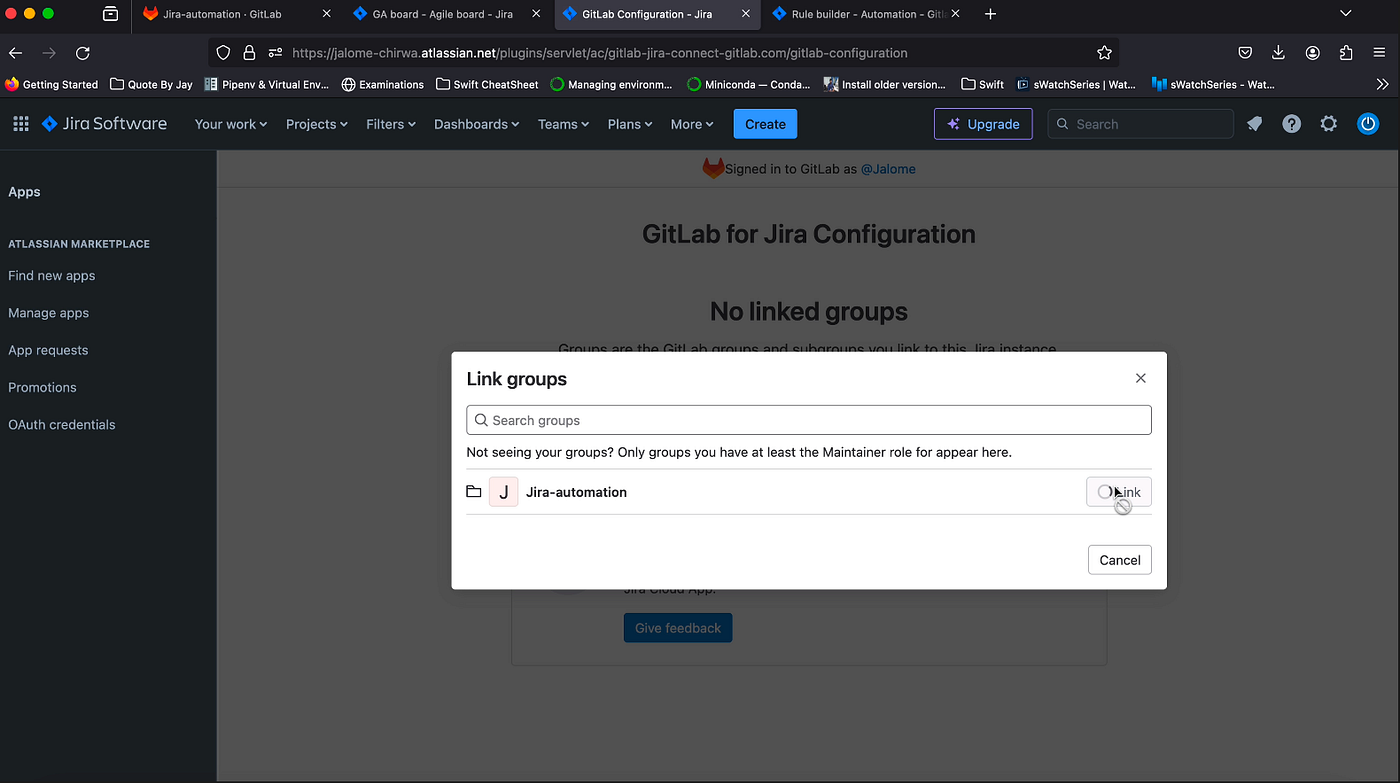This screenshot has width=1400, height=783.
Task: Open the Swift CheatSheet bookmark folder
Action: tap(487, 84)
